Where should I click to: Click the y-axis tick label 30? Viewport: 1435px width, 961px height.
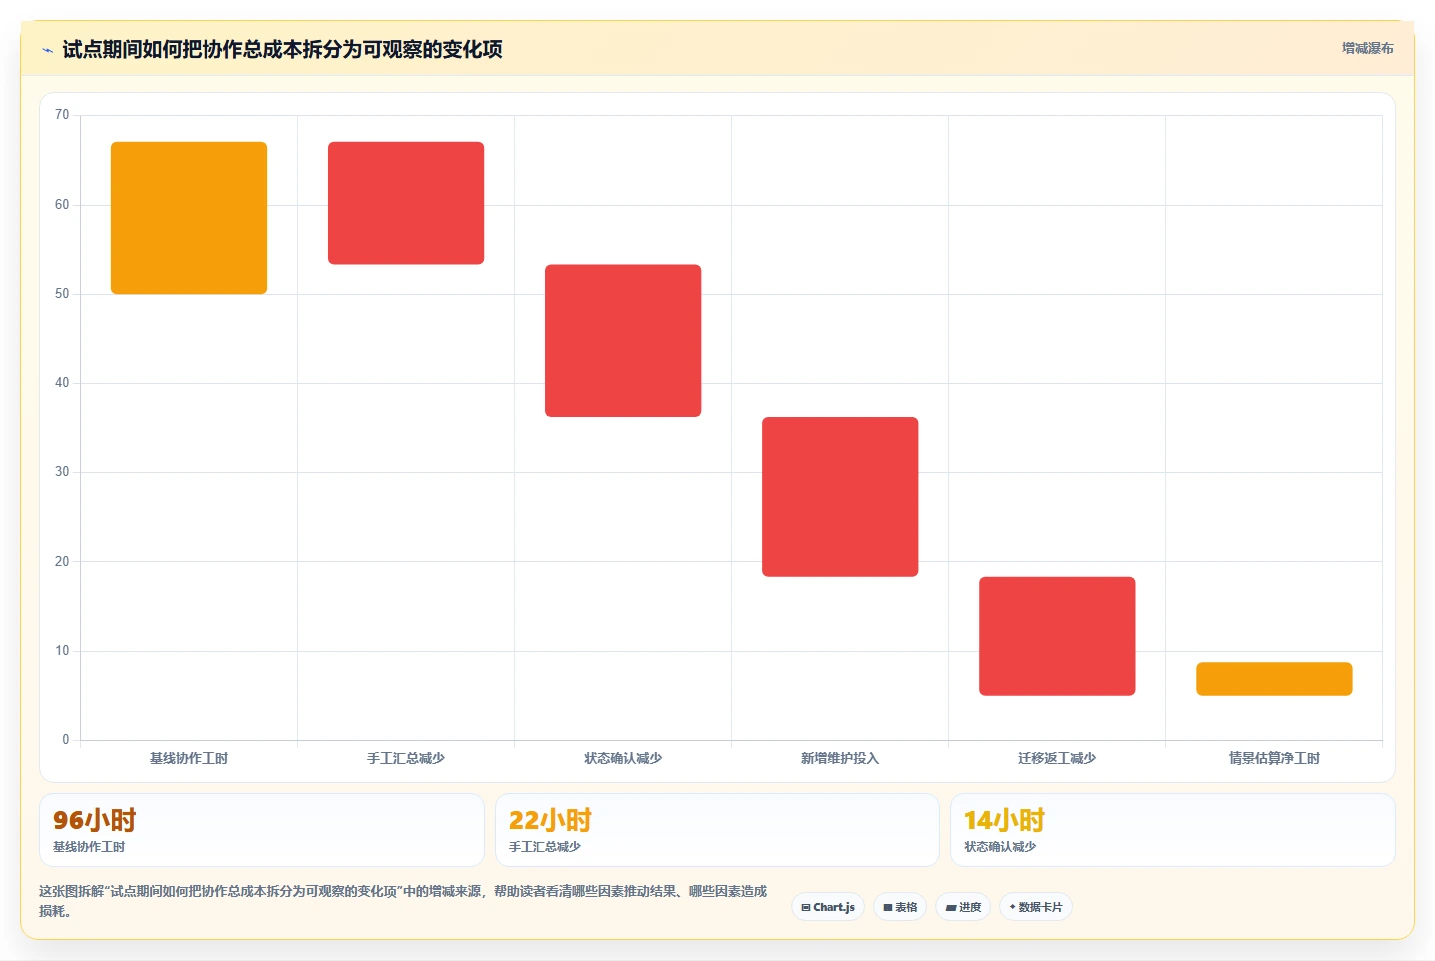(x=62, y=472)
